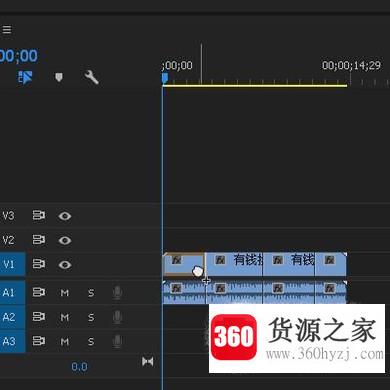Solo audio track A1
This screenshot has height=390, width=390.
[x=91, y=293]
